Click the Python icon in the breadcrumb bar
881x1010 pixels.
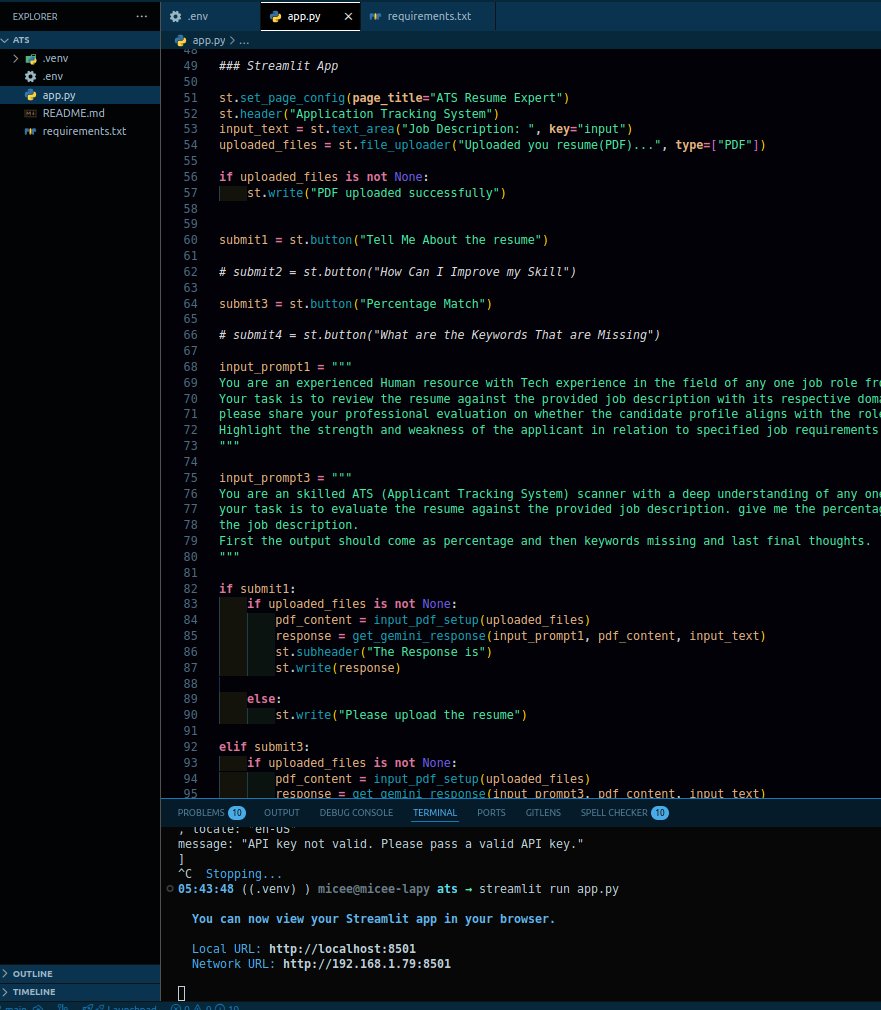(x=181, y=41)
